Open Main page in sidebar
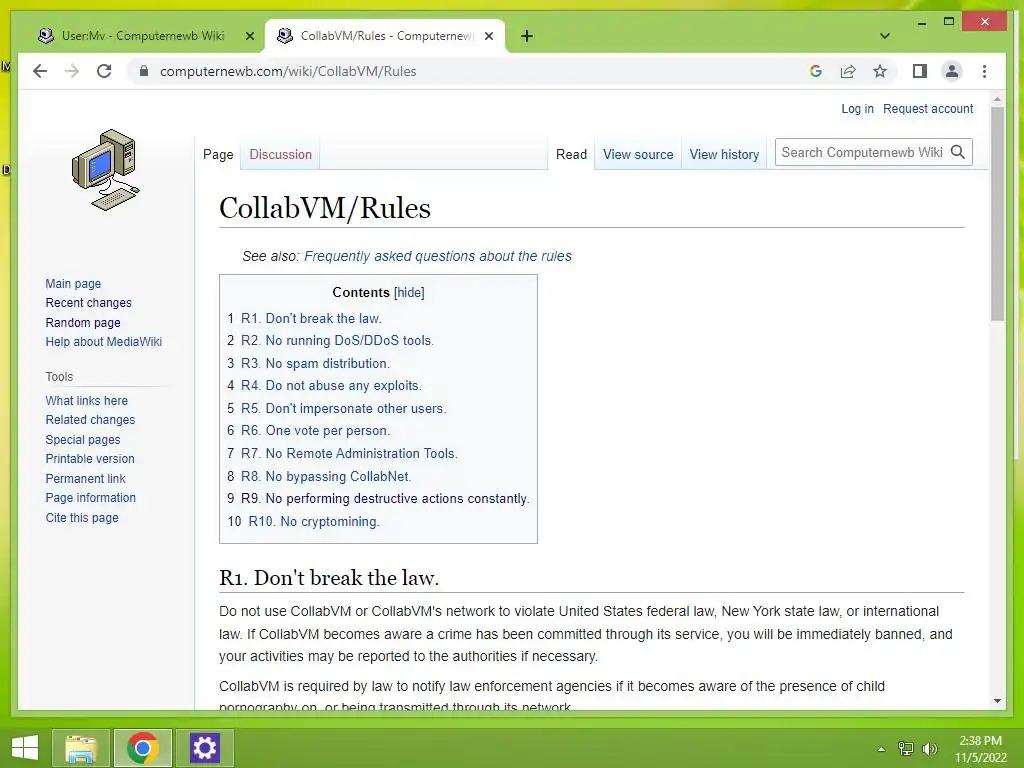 73,283
